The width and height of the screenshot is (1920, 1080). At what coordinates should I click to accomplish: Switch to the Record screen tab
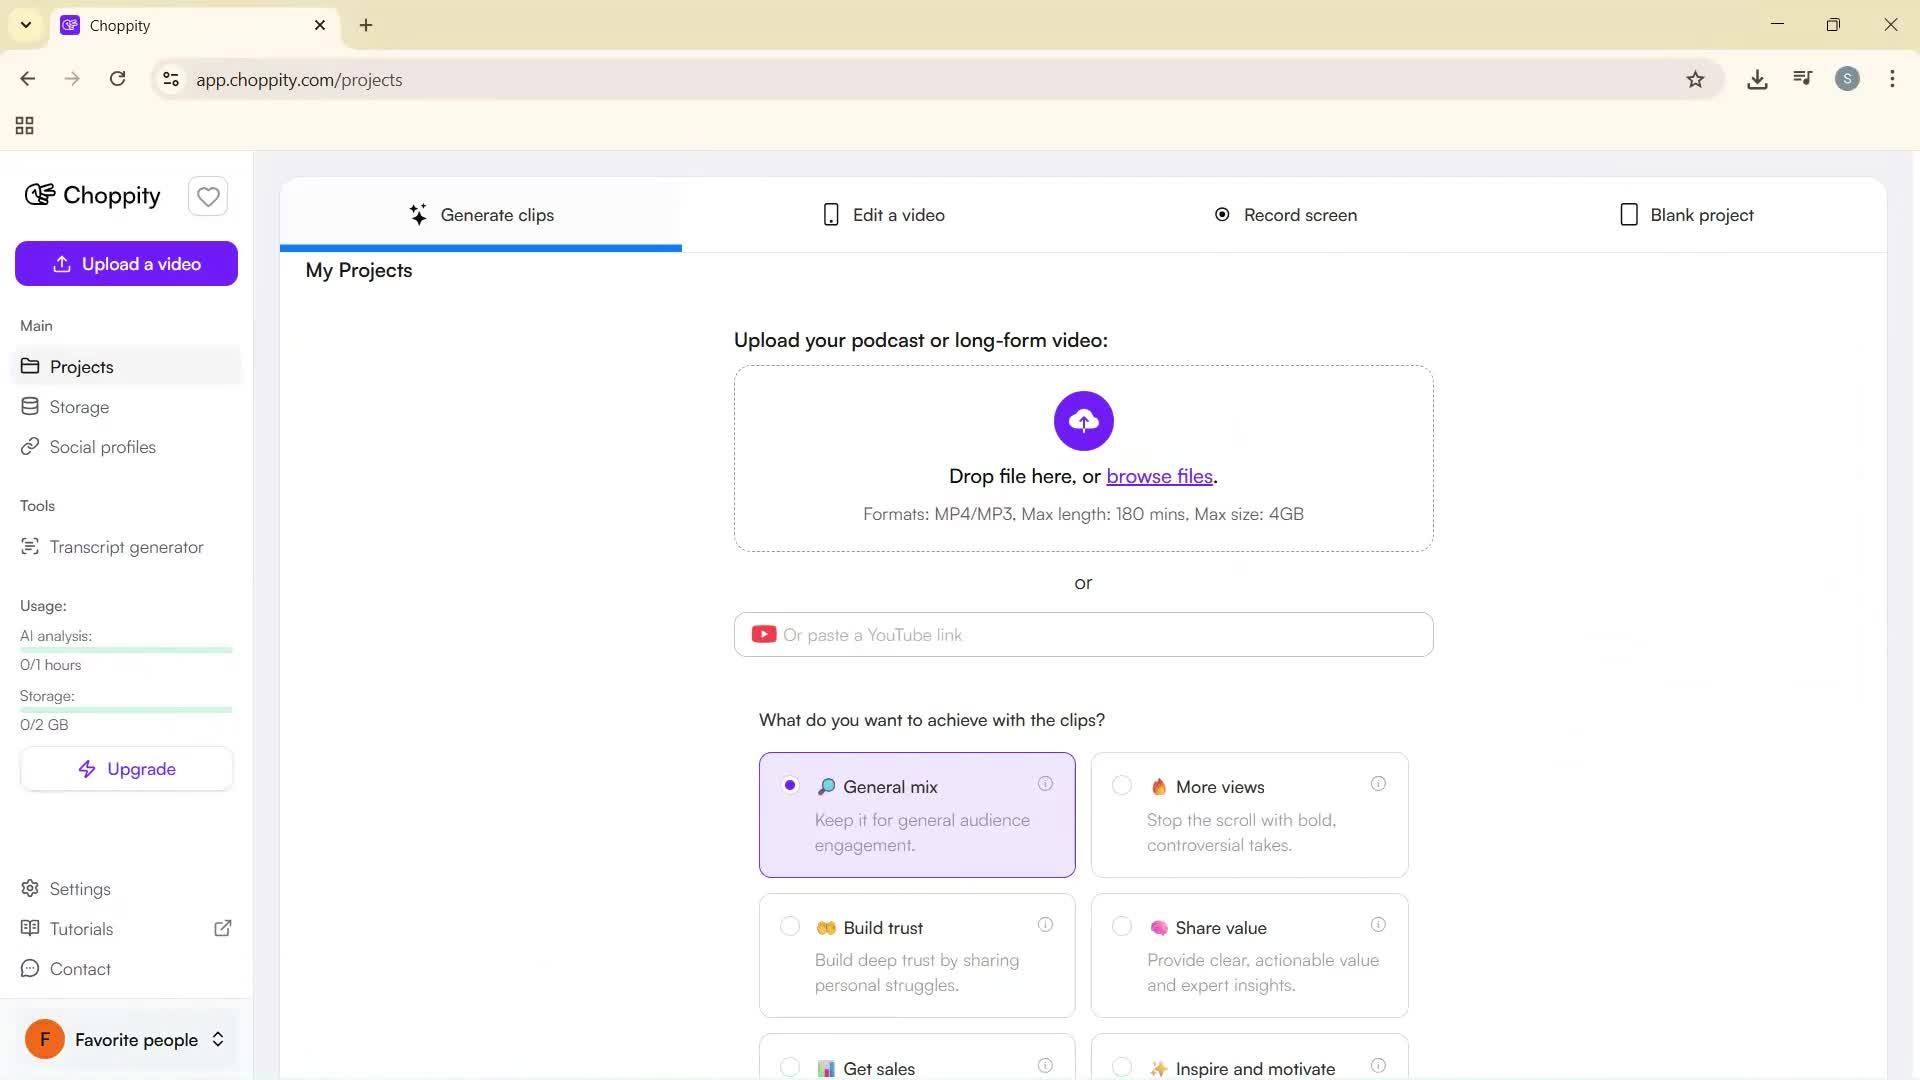tap(1286, 214)
